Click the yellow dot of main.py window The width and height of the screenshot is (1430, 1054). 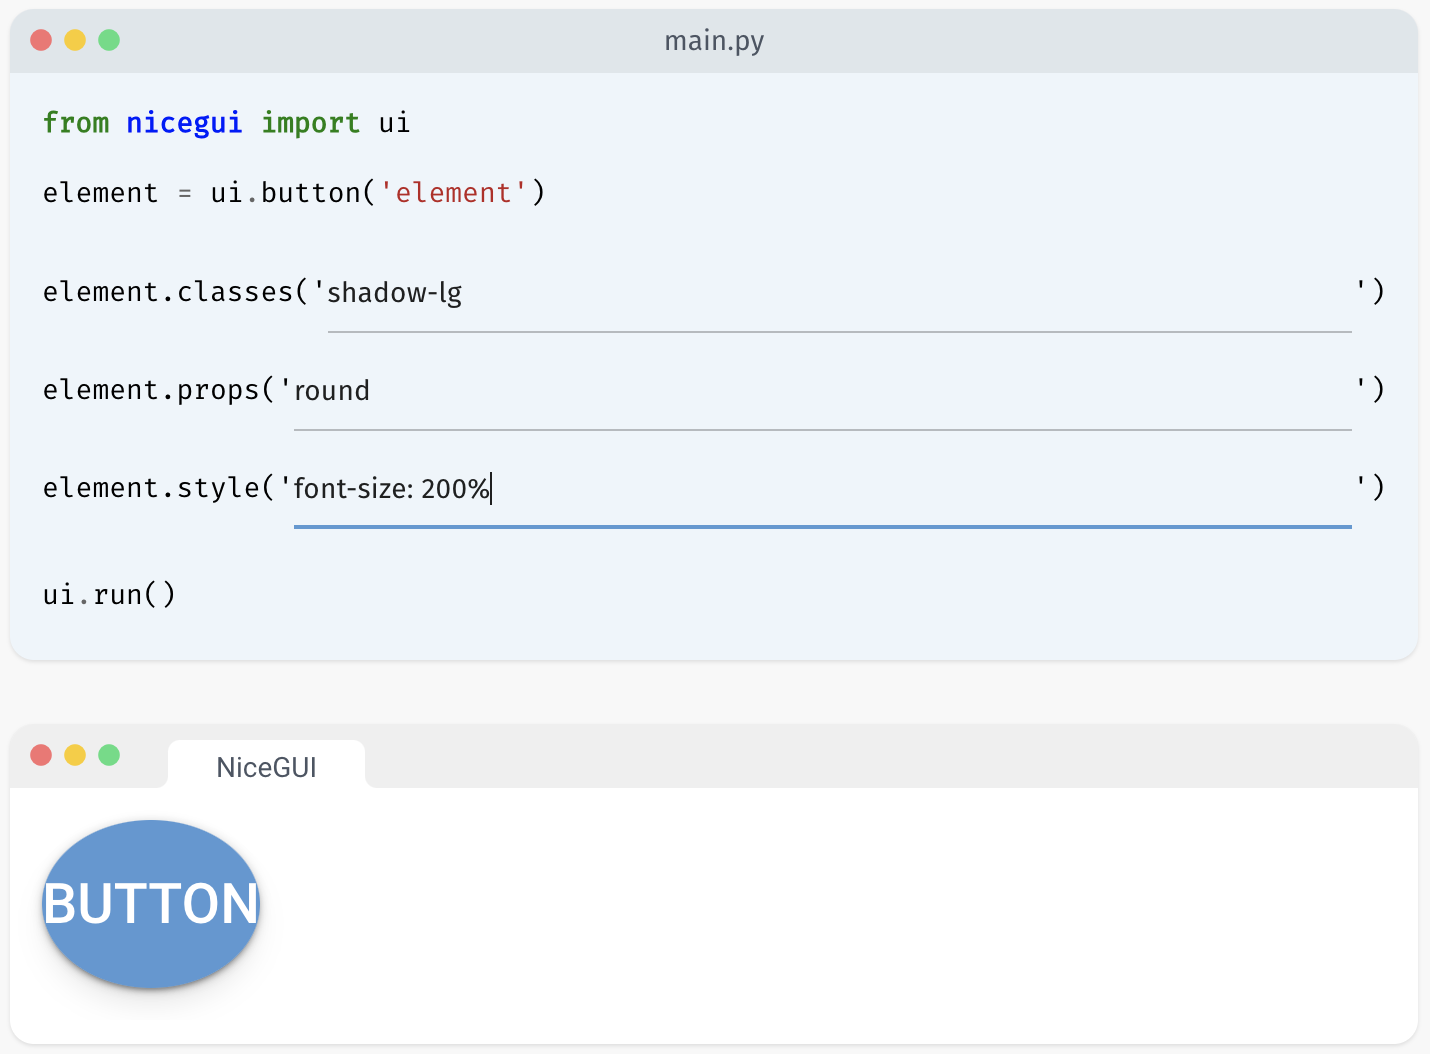[75, 40]
